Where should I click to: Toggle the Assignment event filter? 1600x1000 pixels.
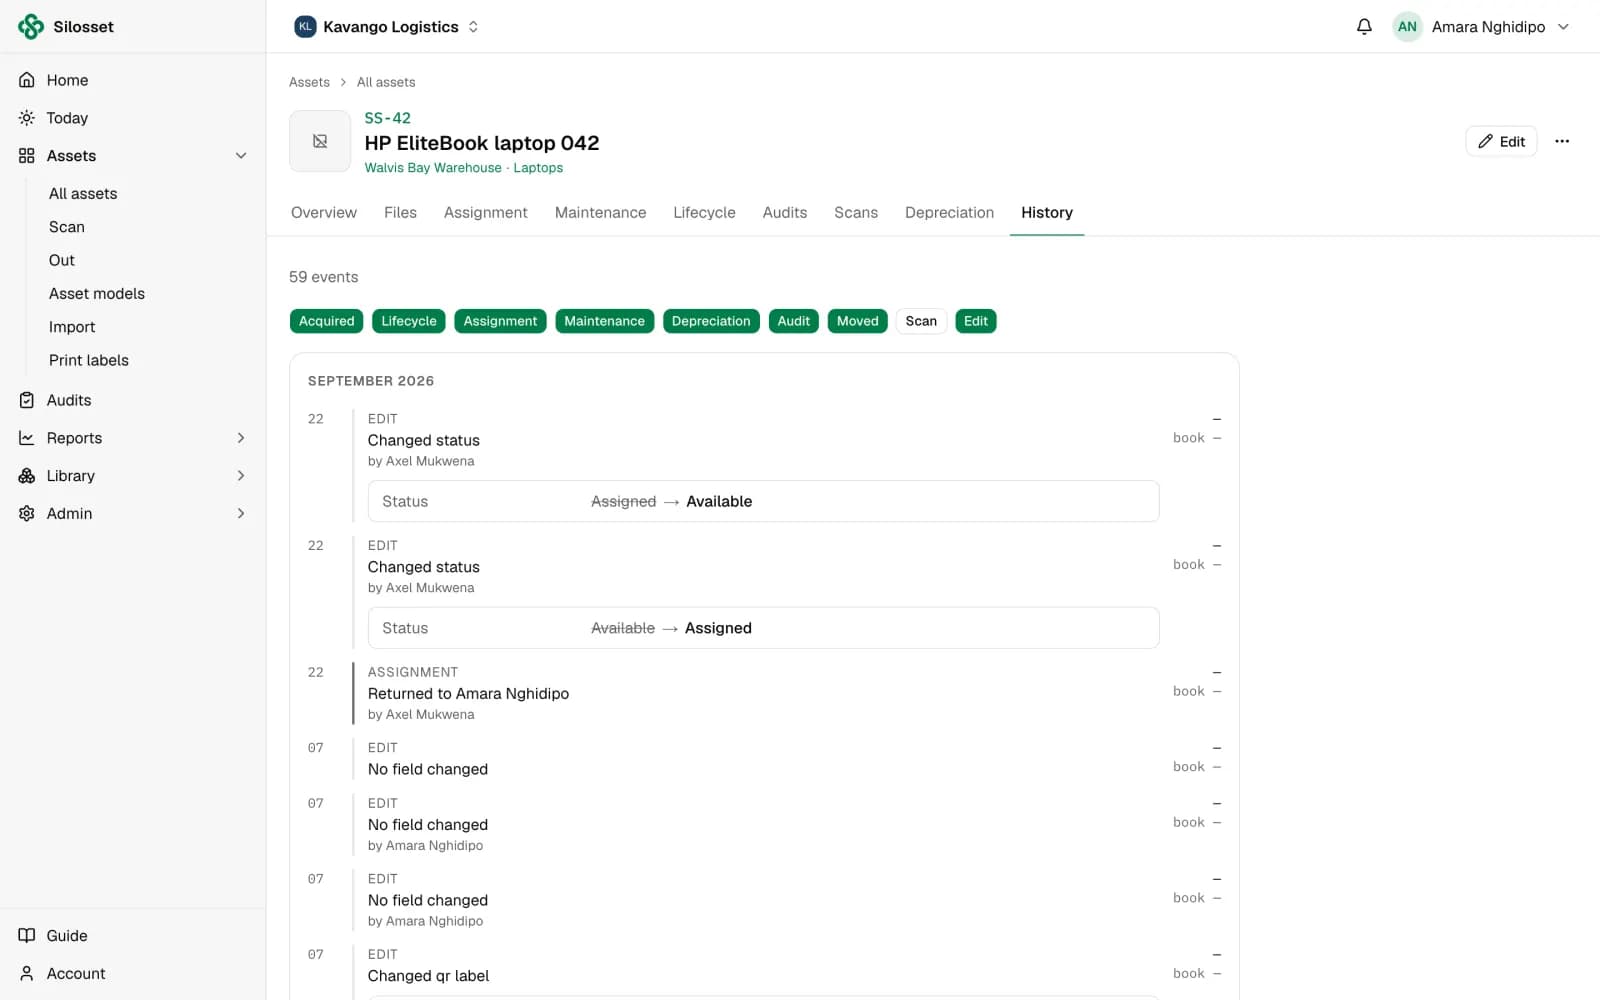(500, 321)
